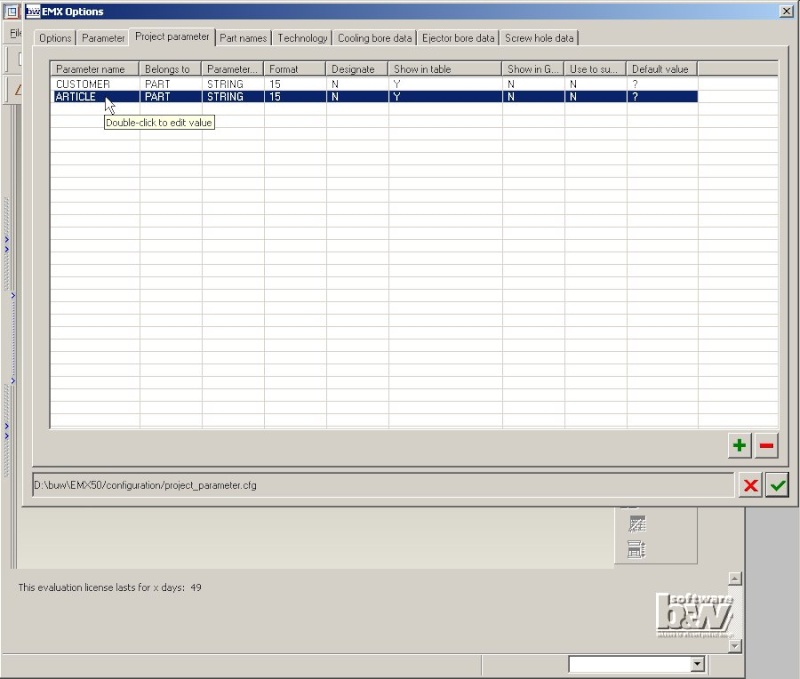Viewport: 800px width, 679px height.
Task: Close the EMX Options dialog
Action: click(x=786, y=11)
